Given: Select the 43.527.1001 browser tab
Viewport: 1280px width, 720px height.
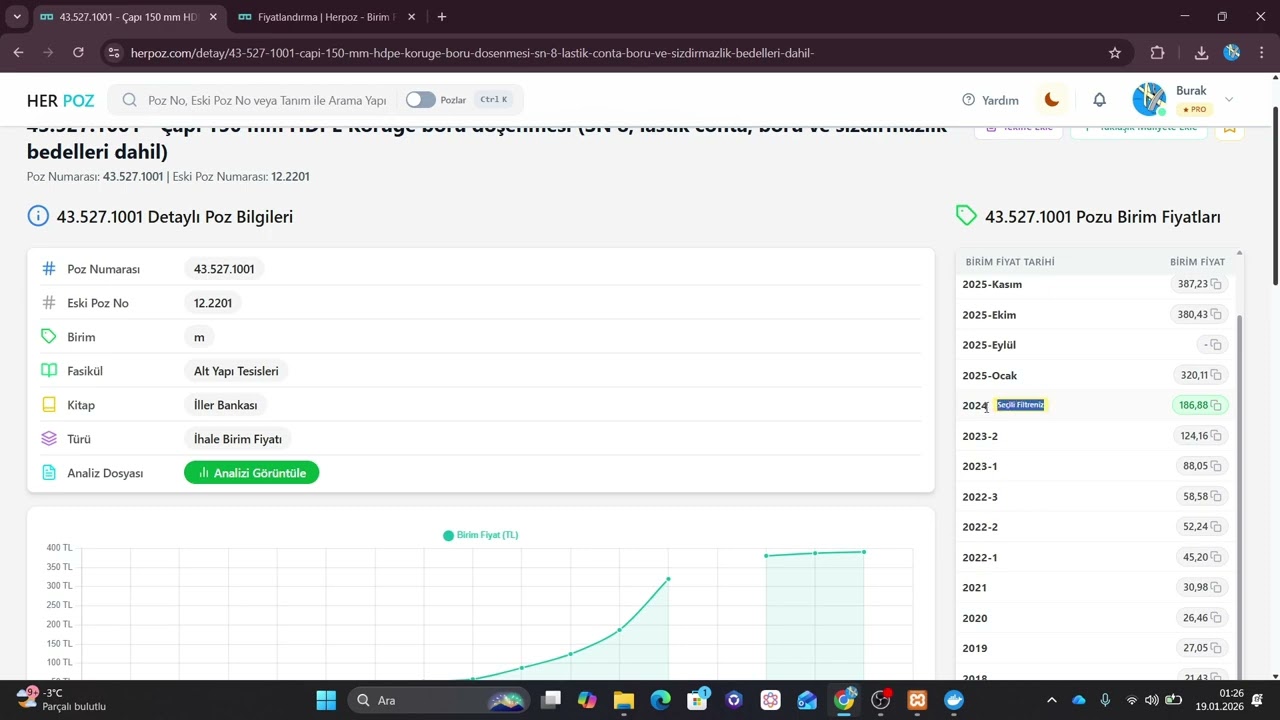Looking at the screenshot, I should (128, 17).
